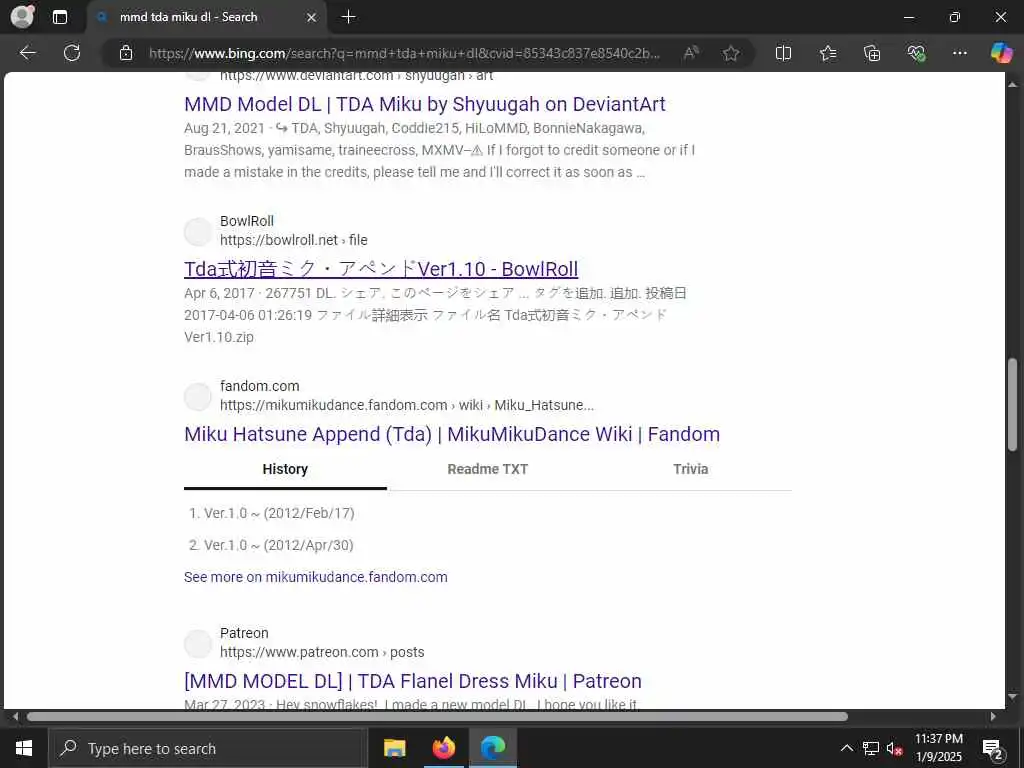1024x768 pixels.
Task: Open the muted volume tray icon
Action: point(894,749)
